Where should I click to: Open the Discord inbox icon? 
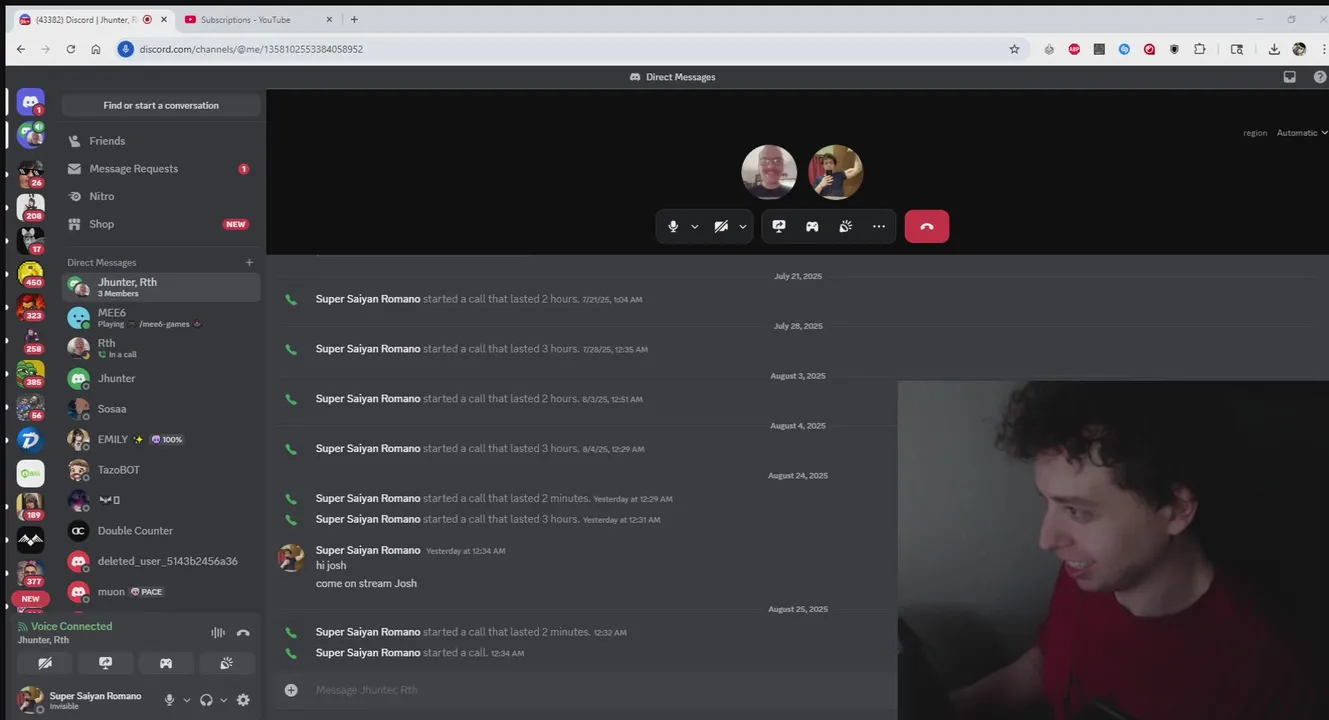(x=1290, y=77)
